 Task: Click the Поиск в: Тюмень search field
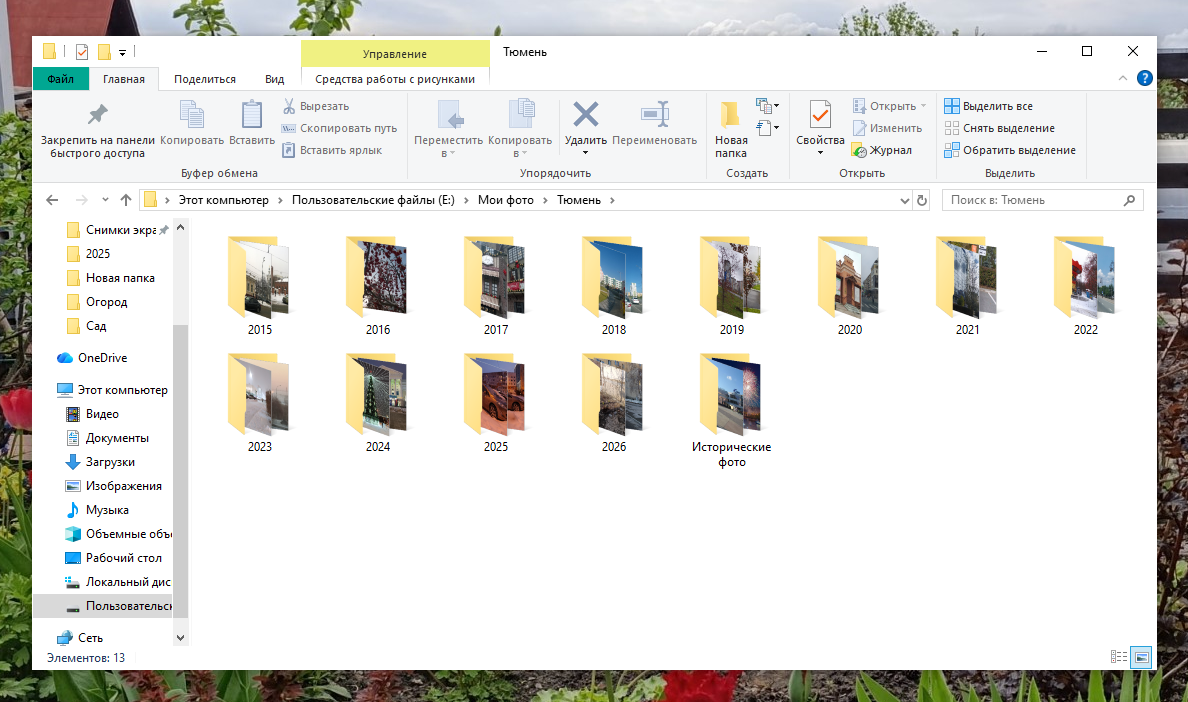[x=1042, y=200]
